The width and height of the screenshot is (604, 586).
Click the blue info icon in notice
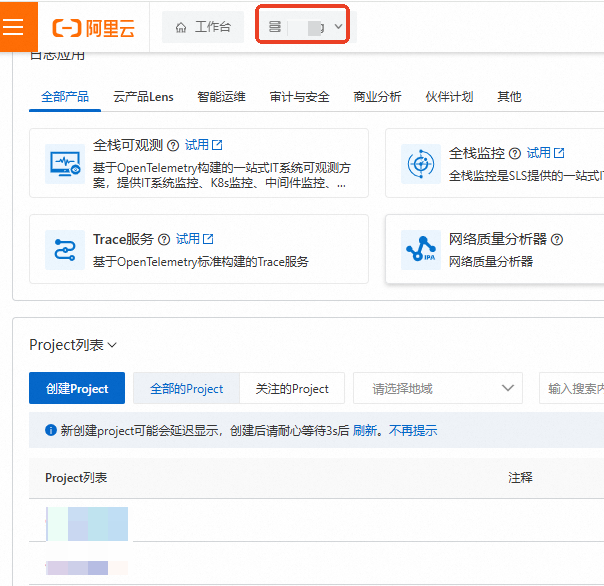[51, 430]
